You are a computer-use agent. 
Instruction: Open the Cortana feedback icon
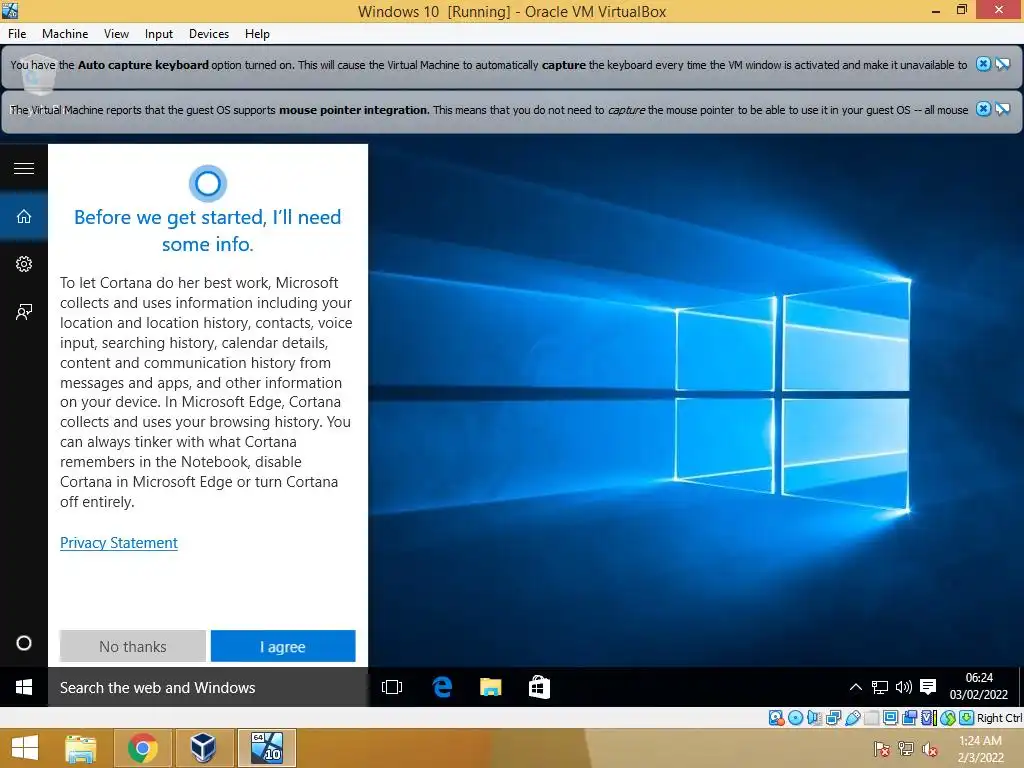[24, 312]
